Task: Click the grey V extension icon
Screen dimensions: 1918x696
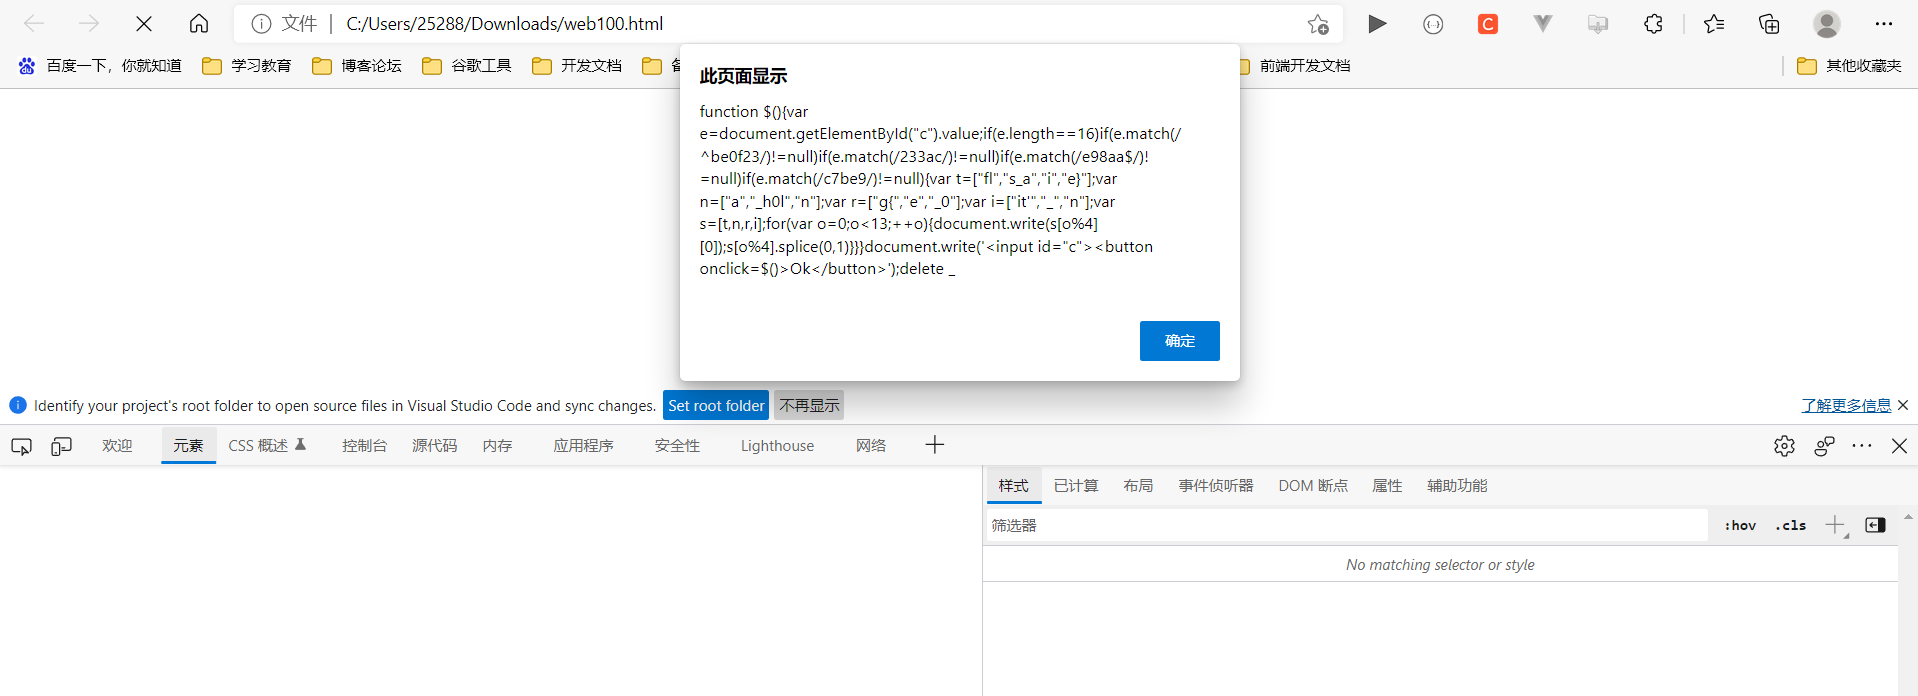Action: (x=1543, y=24)
